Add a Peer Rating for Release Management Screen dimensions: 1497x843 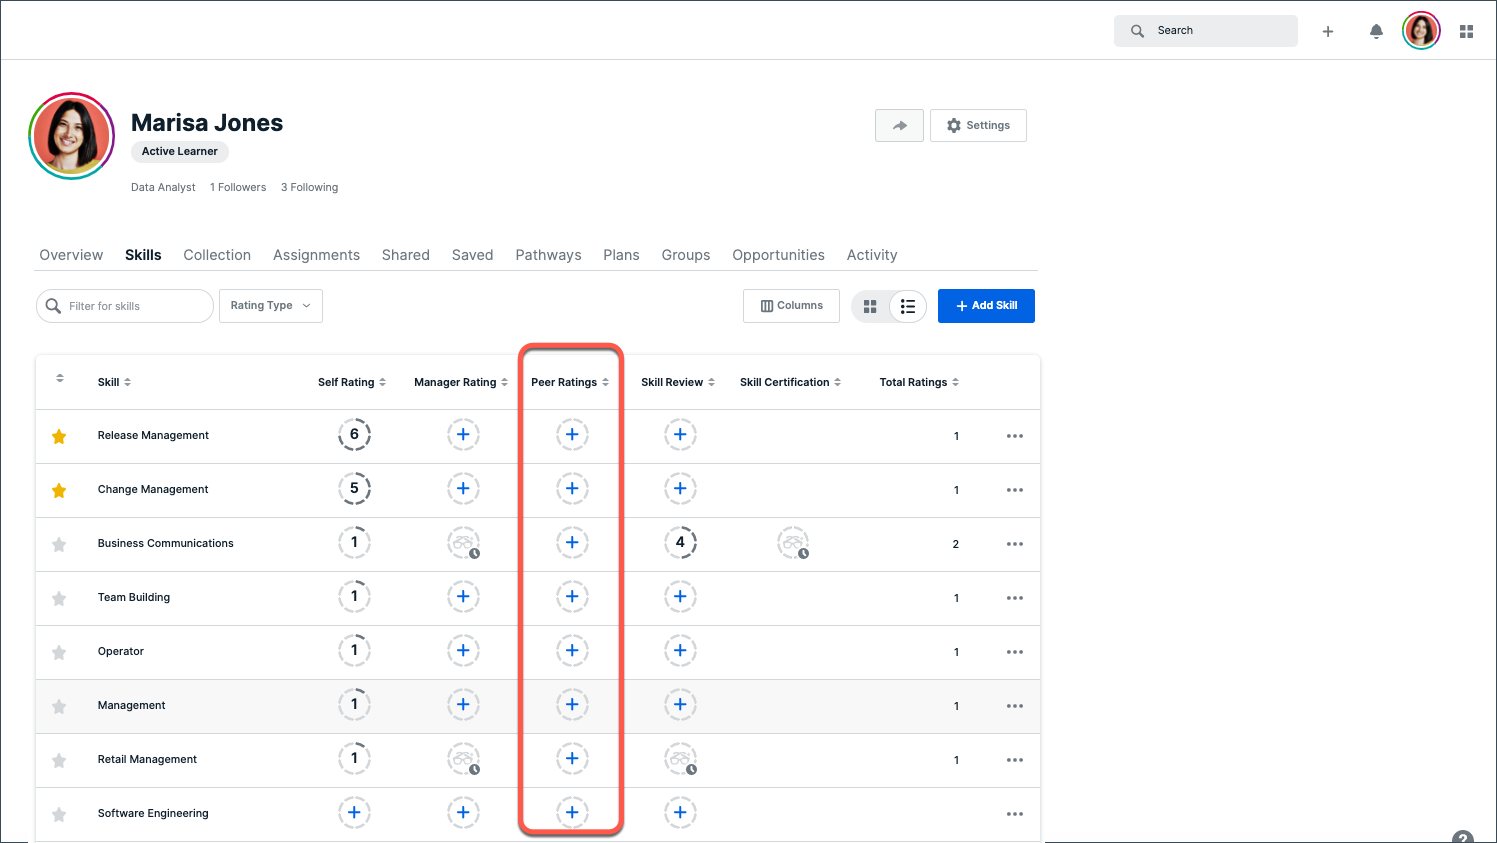coord(572,435)
